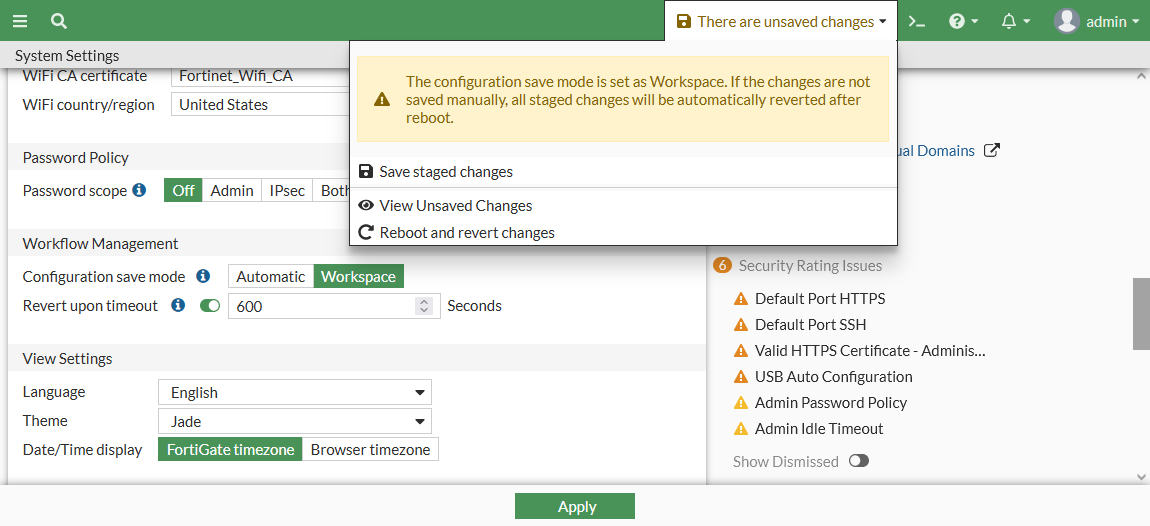Screen dimensions: 1150x526
Task: Toggle the Revert upon timeout switch
Action: [210, 306]
